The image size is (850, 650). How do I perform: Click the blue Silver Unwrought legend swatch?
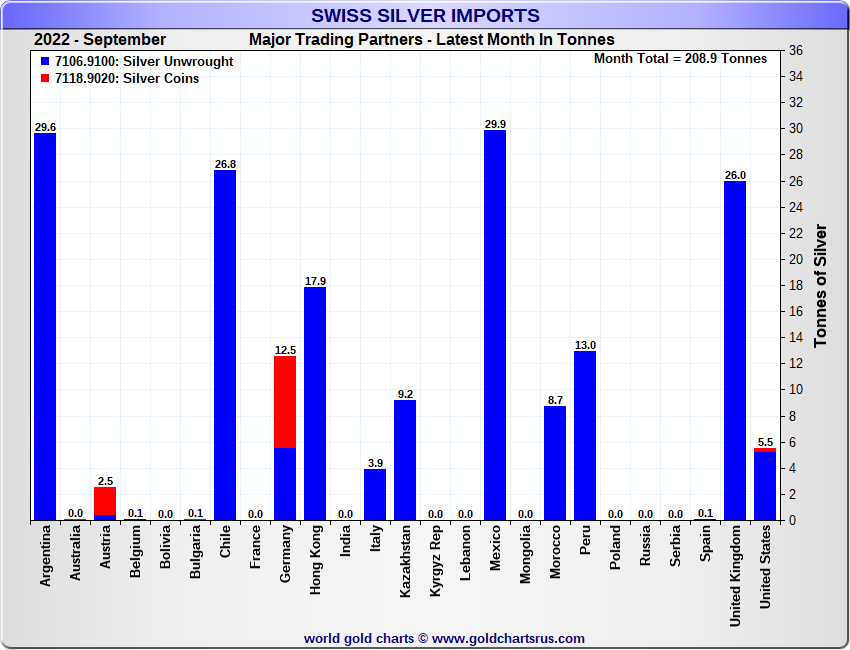45,62
